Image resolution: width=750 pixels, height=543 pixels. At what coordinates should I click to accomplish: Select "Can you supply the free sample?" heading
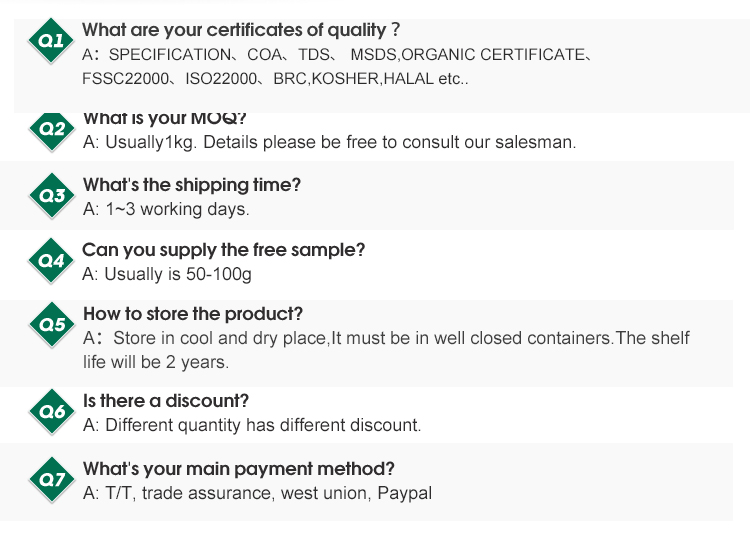coord(223,250)
